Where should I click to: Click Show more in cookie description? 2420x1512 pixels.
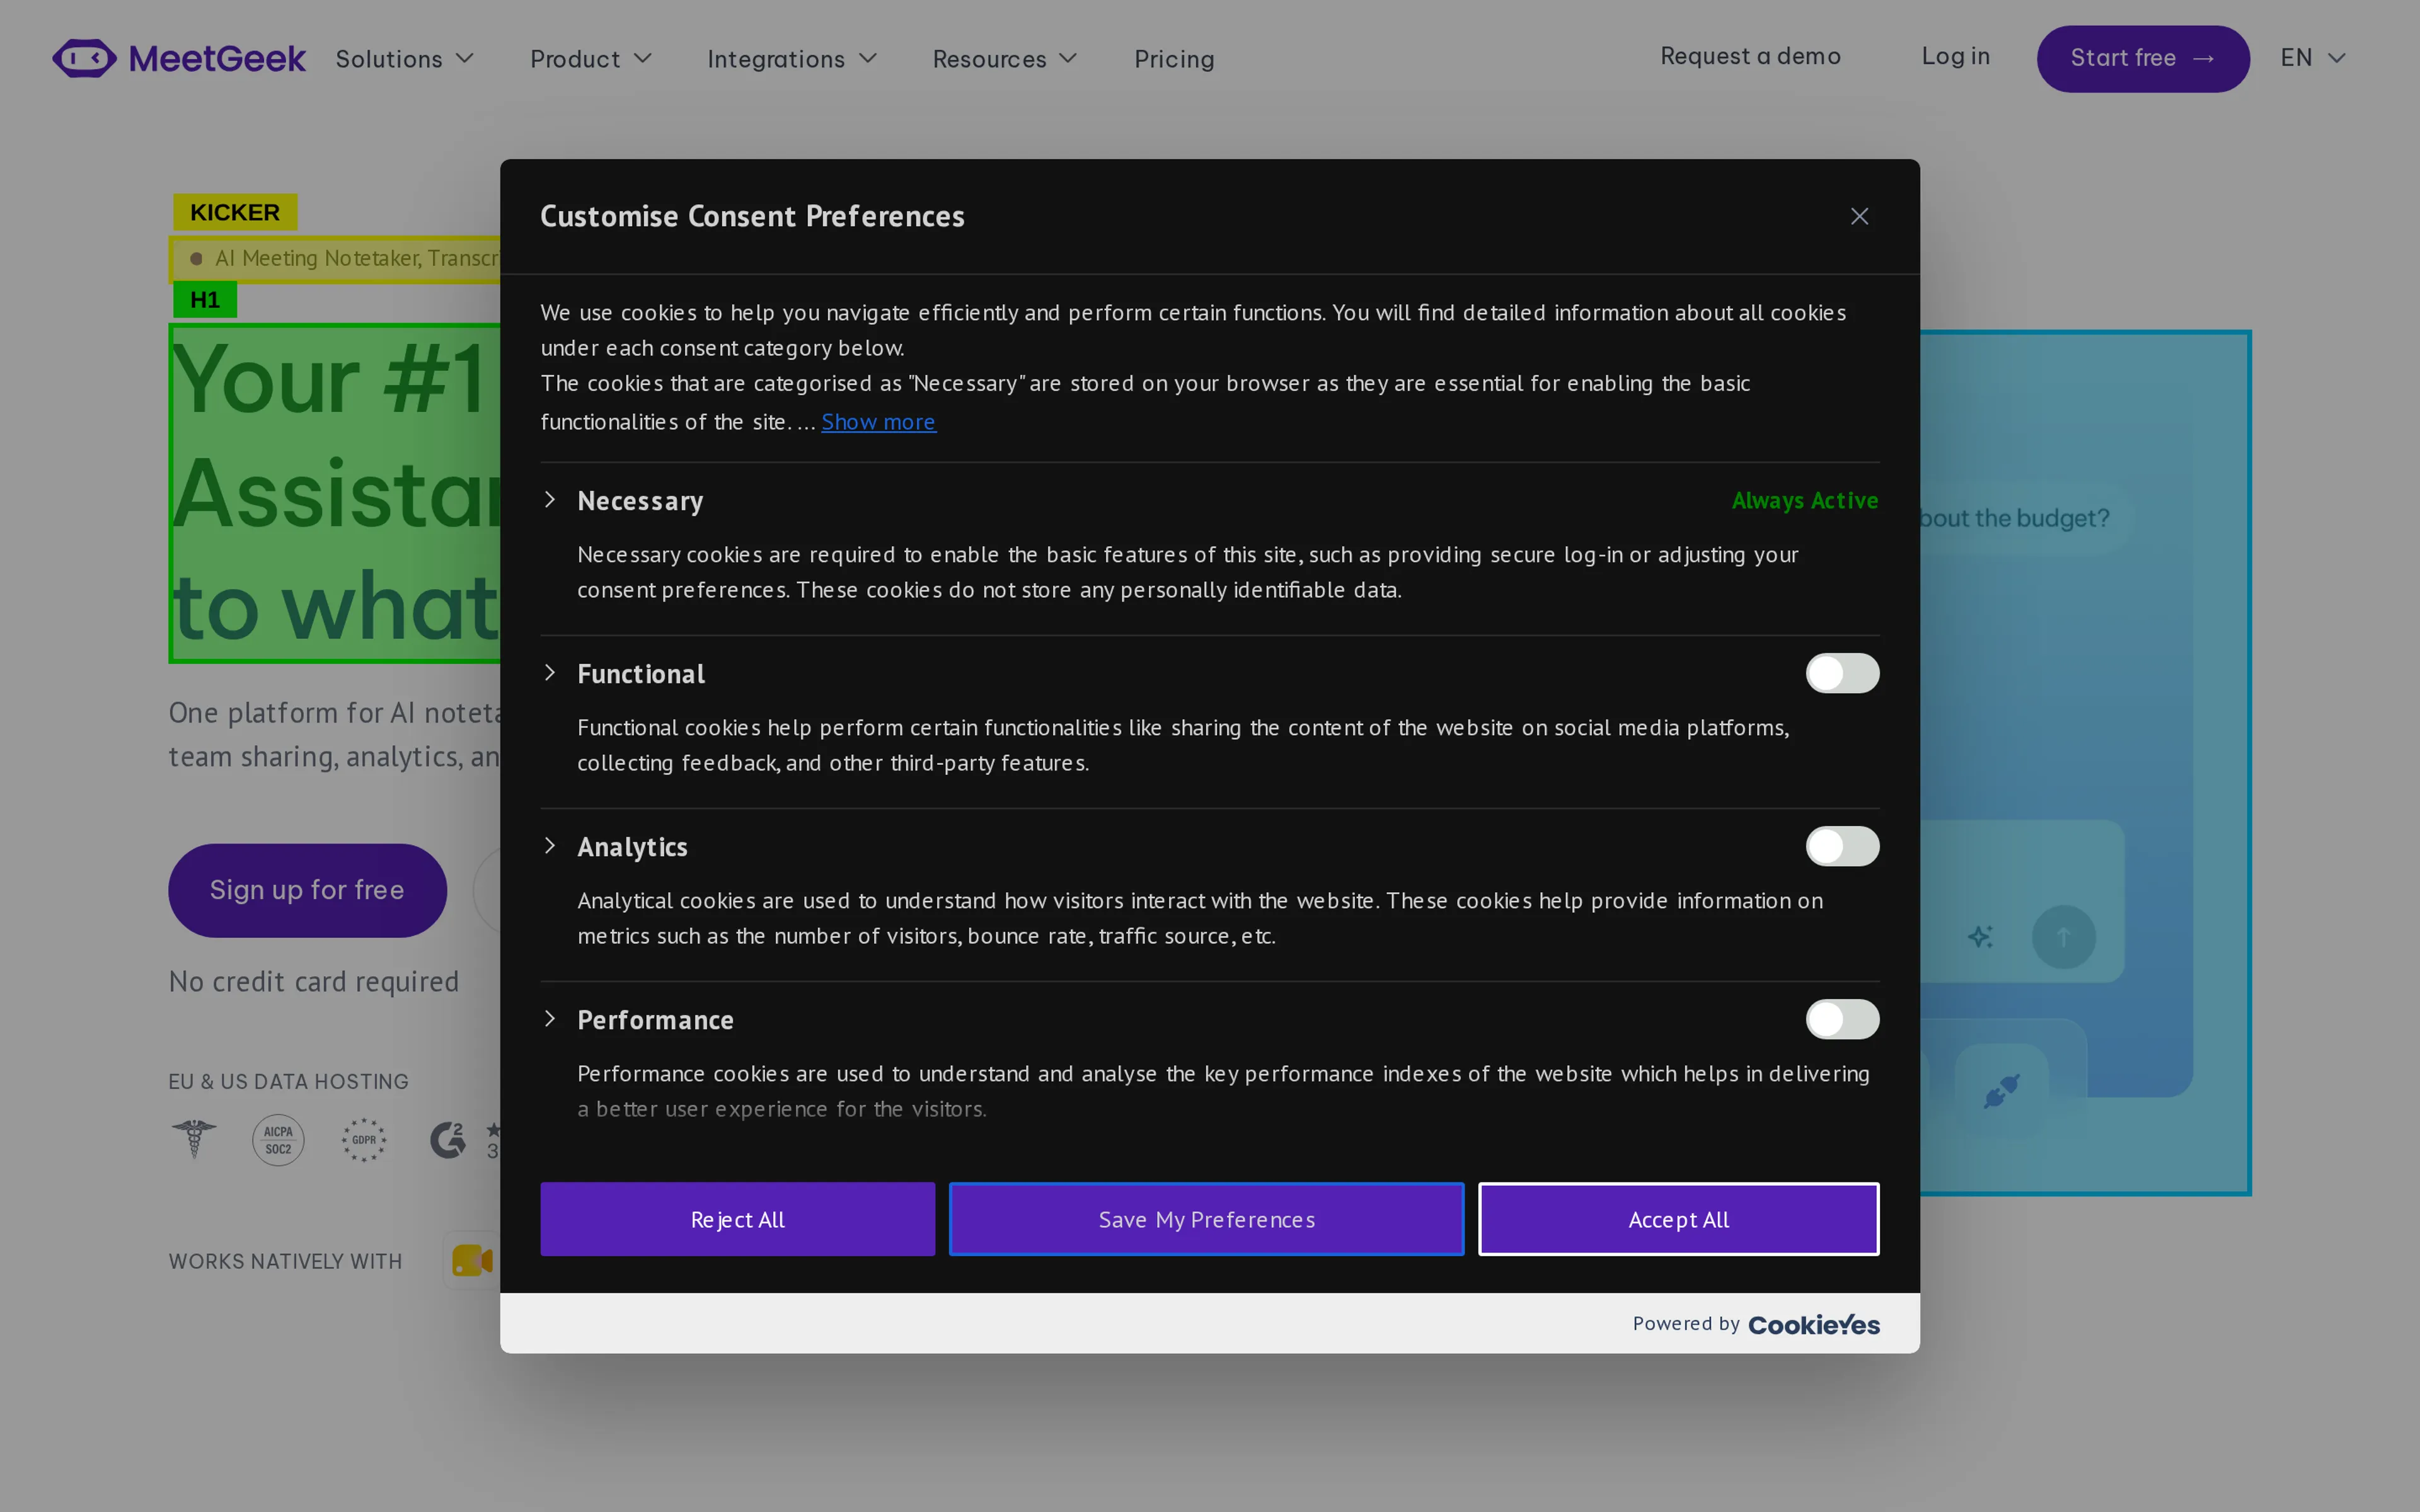(x=878, y=422)
